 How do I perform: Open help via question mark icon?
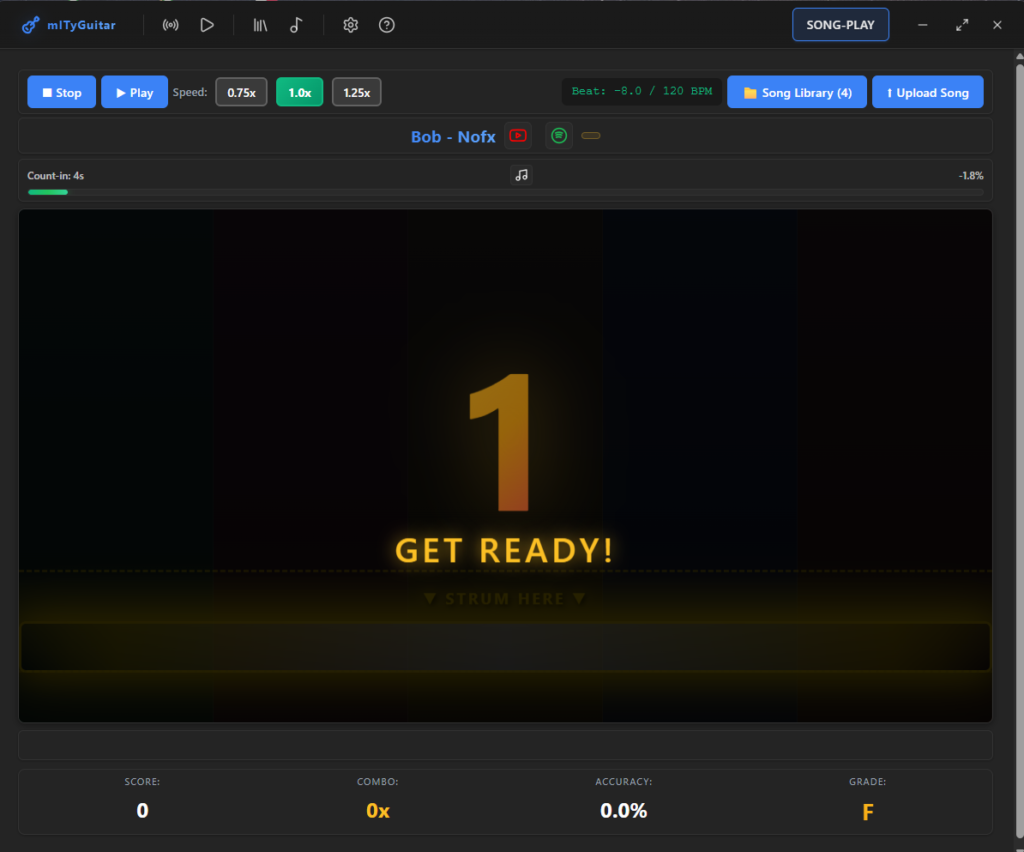click(x=387, y=25)
